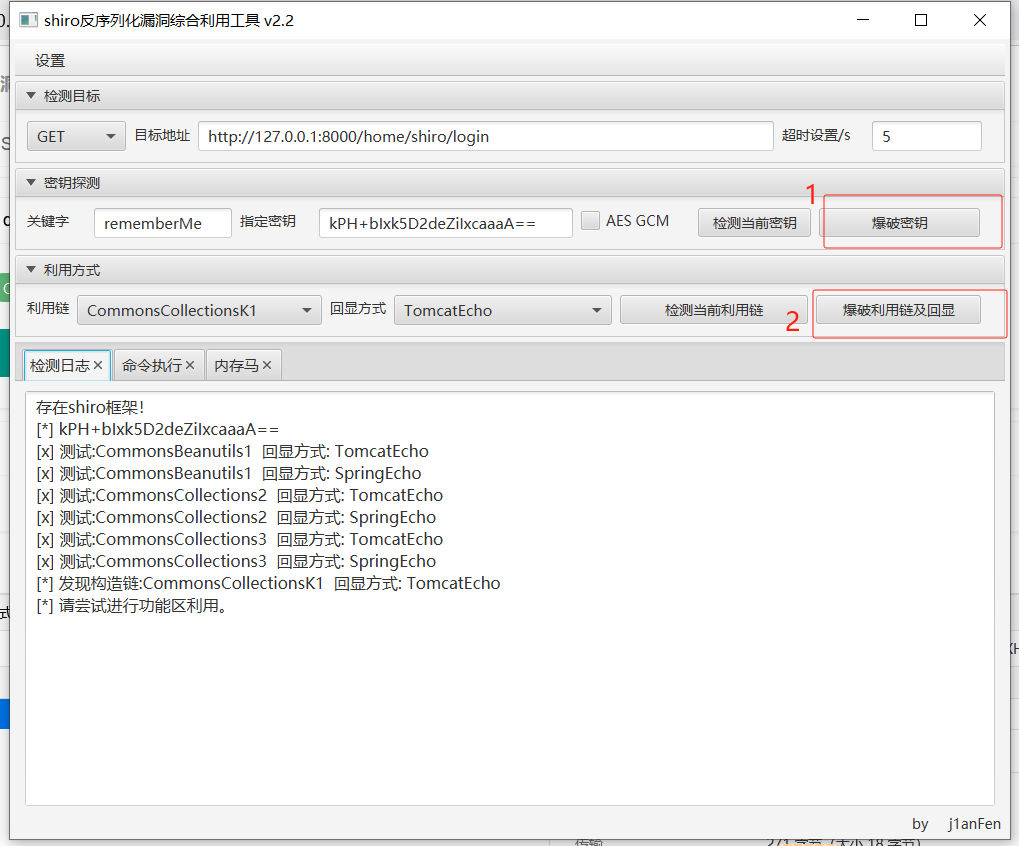1019x846 pixels.
Task: Click the app icon in title bar
Action: (x=28, y=20)
